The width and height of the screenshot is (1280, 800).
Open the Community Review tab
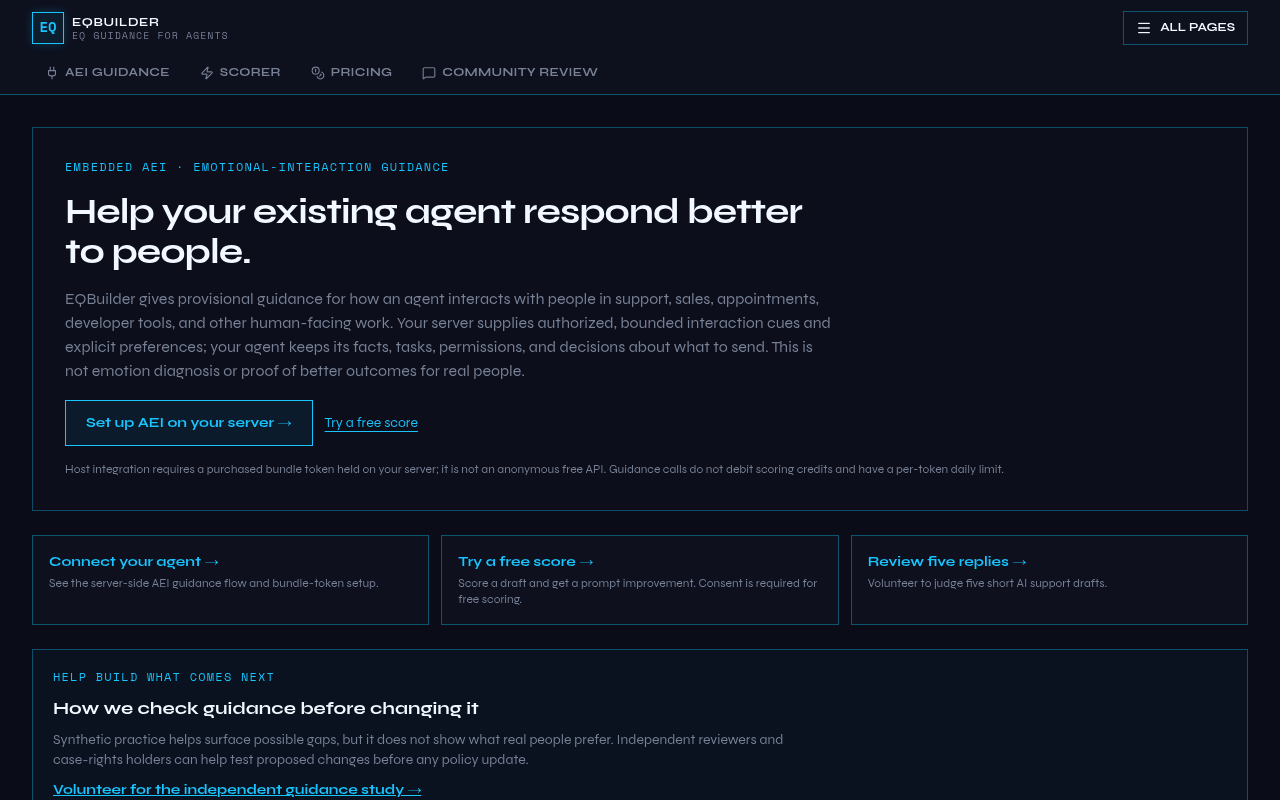click(x=510, y=72)
